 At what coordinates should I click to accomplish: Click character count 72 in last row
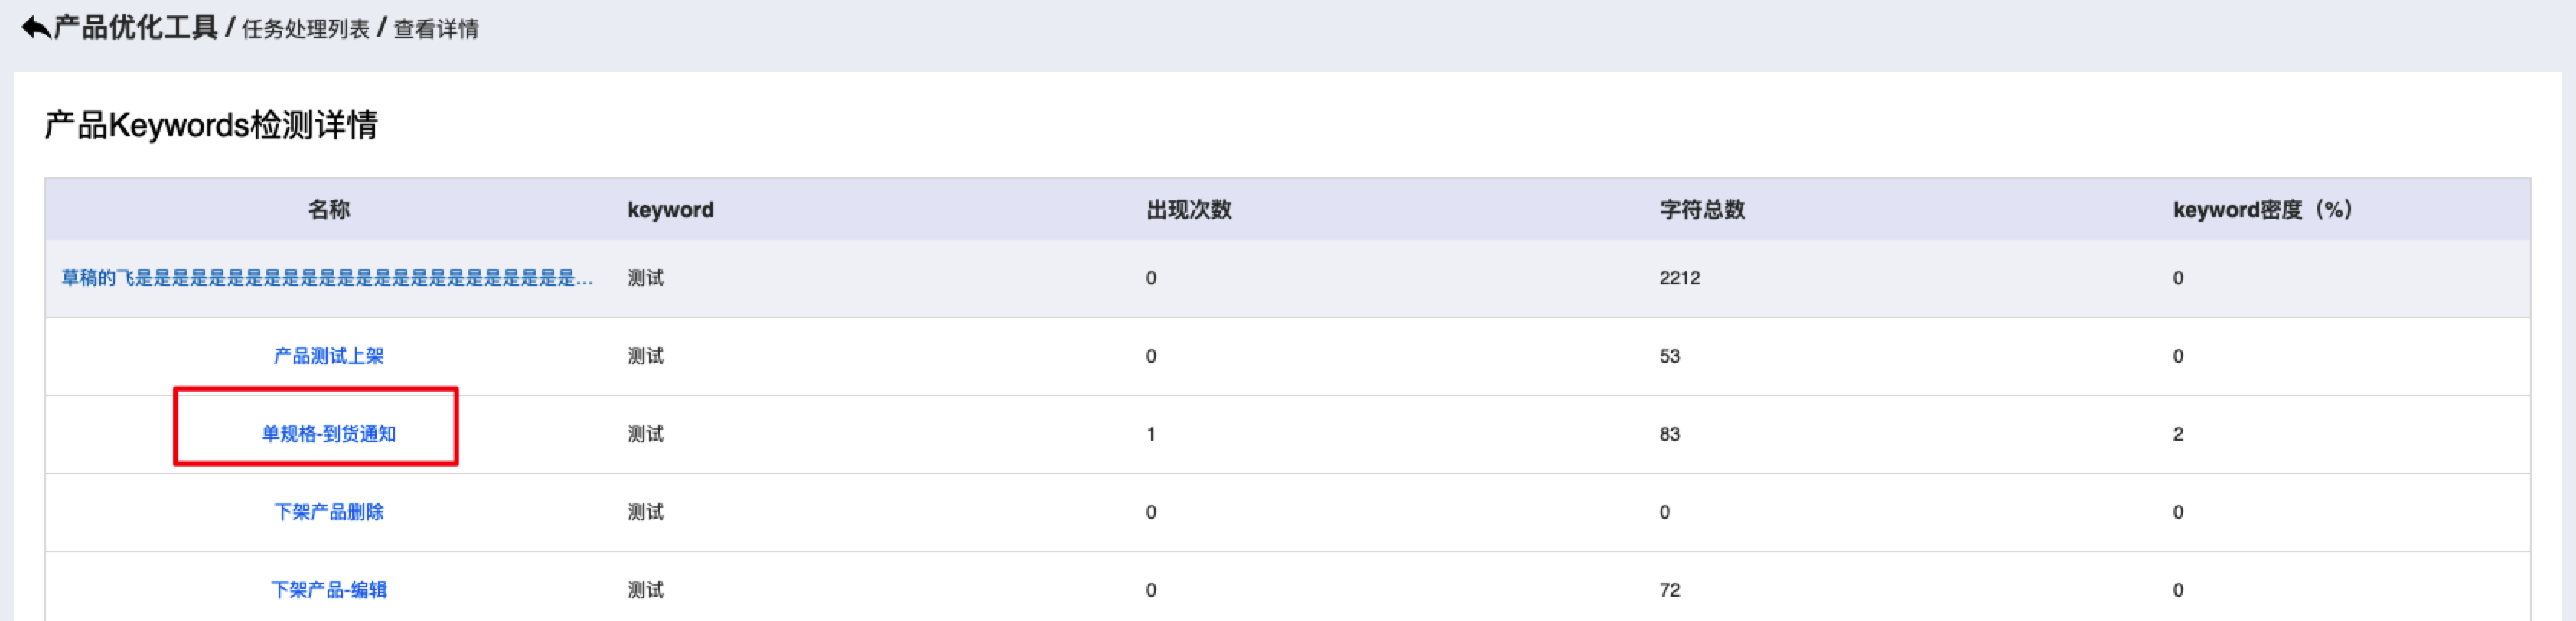point(1670,590)
